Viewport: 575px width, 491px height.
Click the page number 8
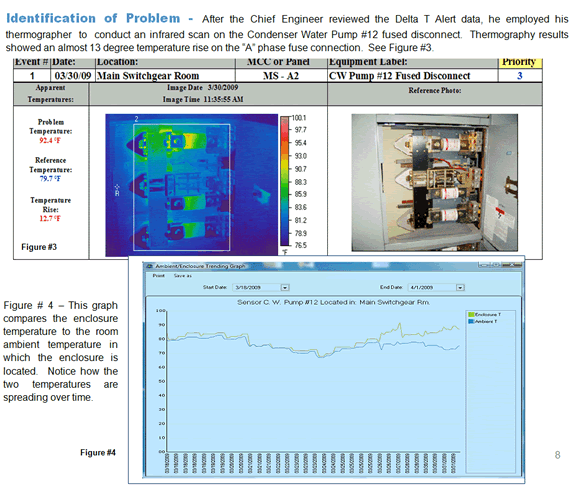click(557, 455)
